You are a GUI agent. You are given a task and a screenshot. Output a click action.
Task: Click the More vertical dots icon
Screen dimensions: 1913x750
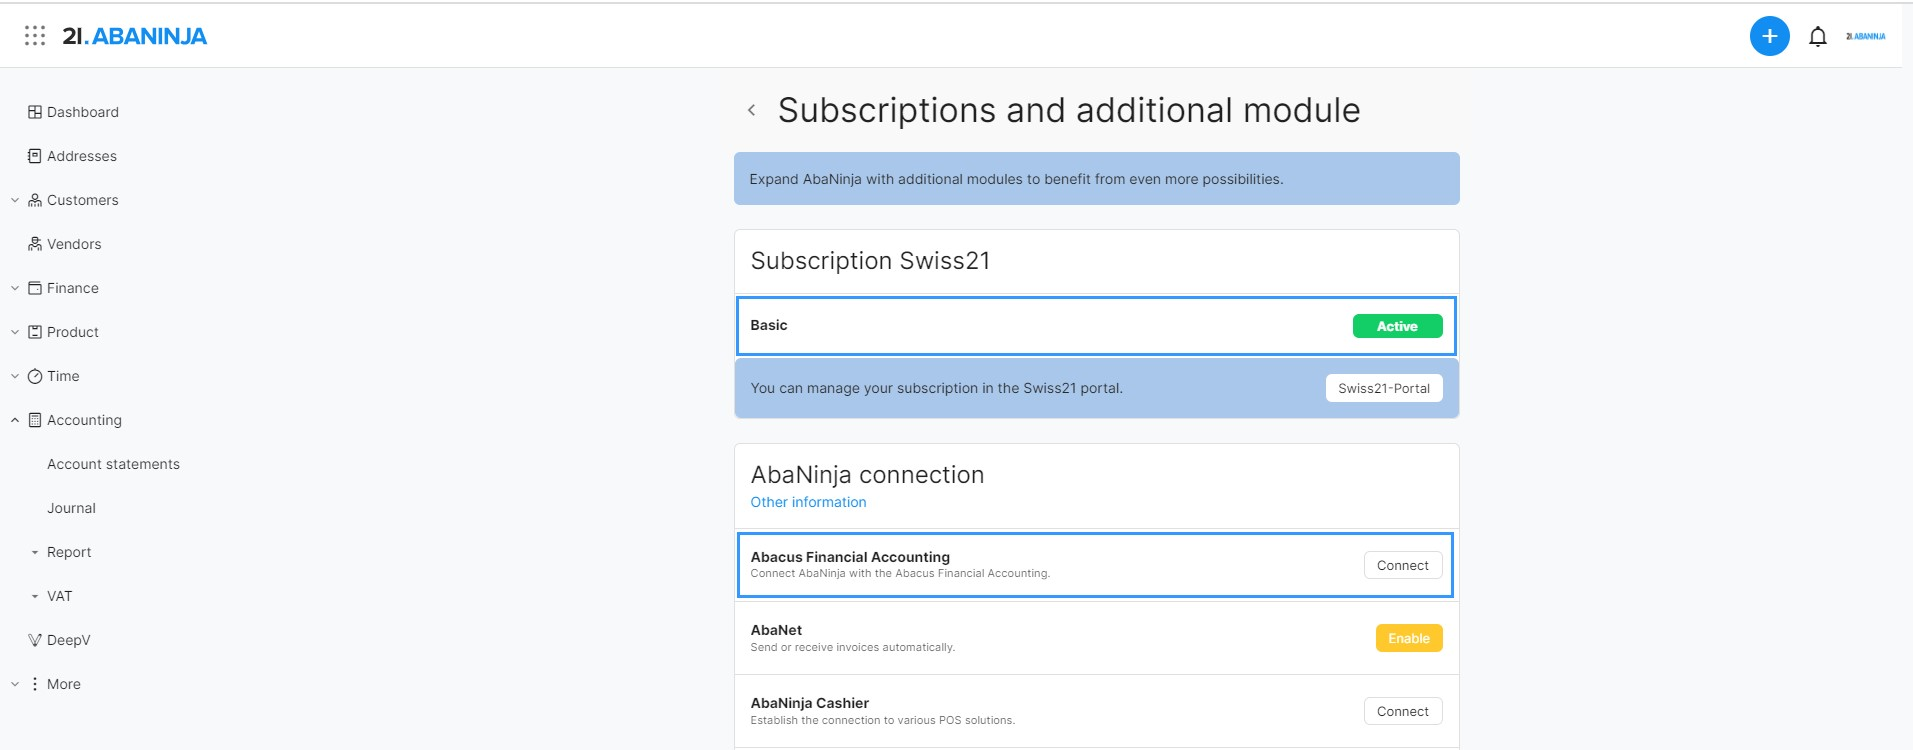(35, 684)
